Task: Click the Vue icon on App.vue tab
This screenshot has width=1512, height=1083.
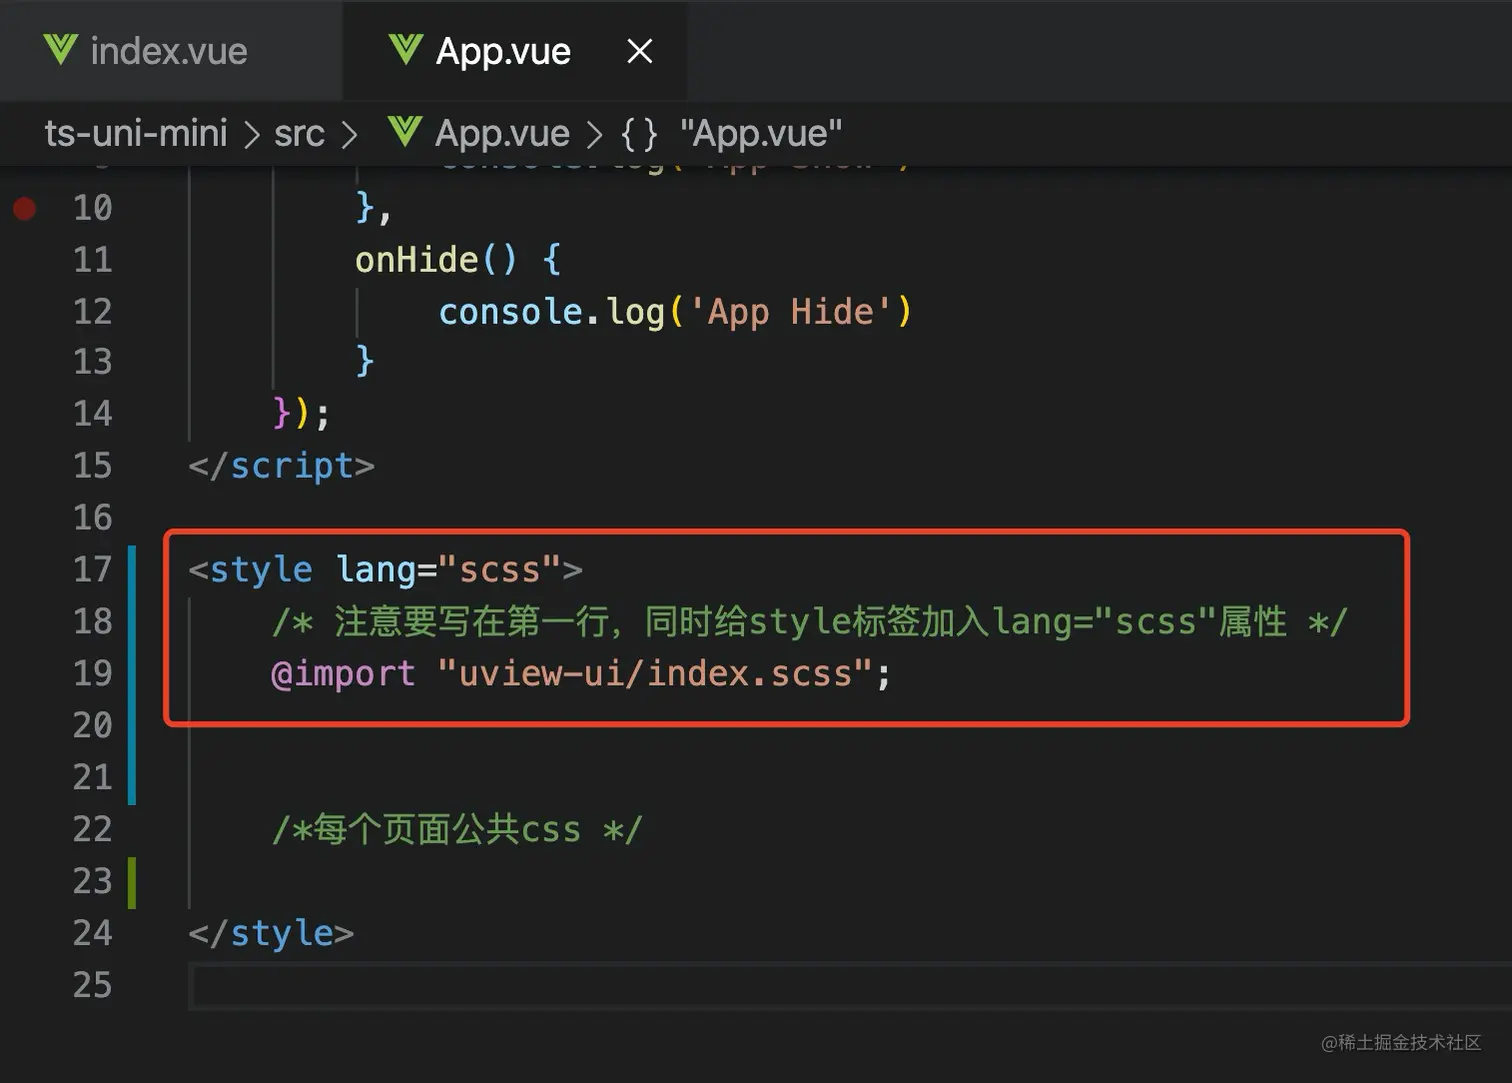Action: (x=405, y=50)
